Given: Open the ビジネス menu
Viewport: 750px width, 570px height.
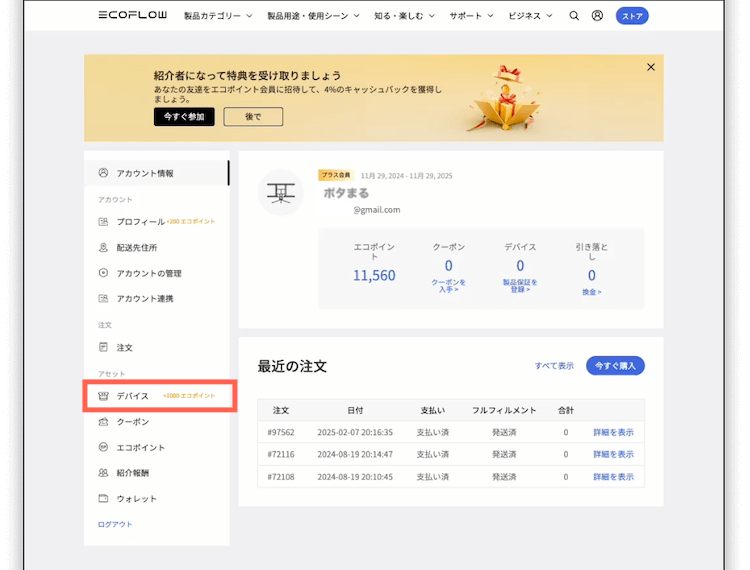Looking at the screenshot, I should [530, 16].
